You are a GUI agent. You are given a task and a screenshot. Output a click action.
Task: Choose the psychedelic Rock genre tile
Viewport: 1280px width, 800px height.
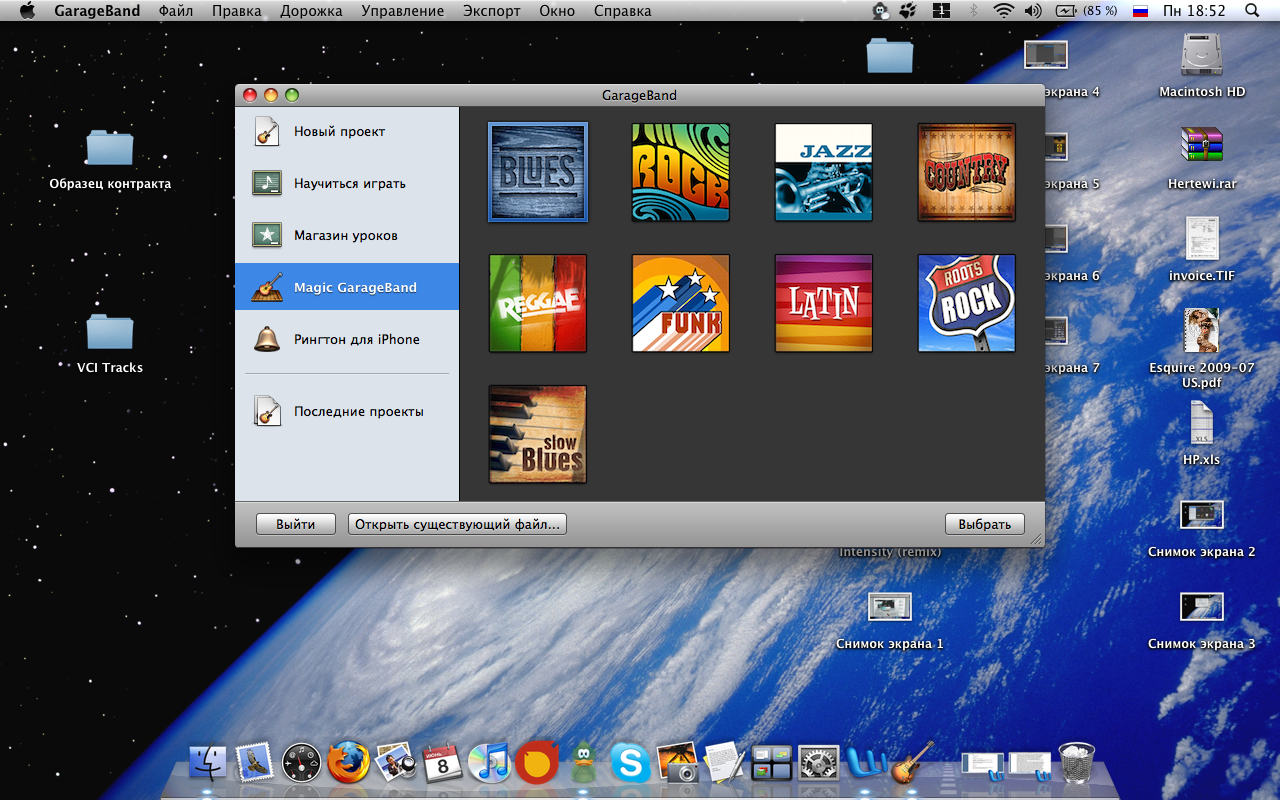coord(681,172)
